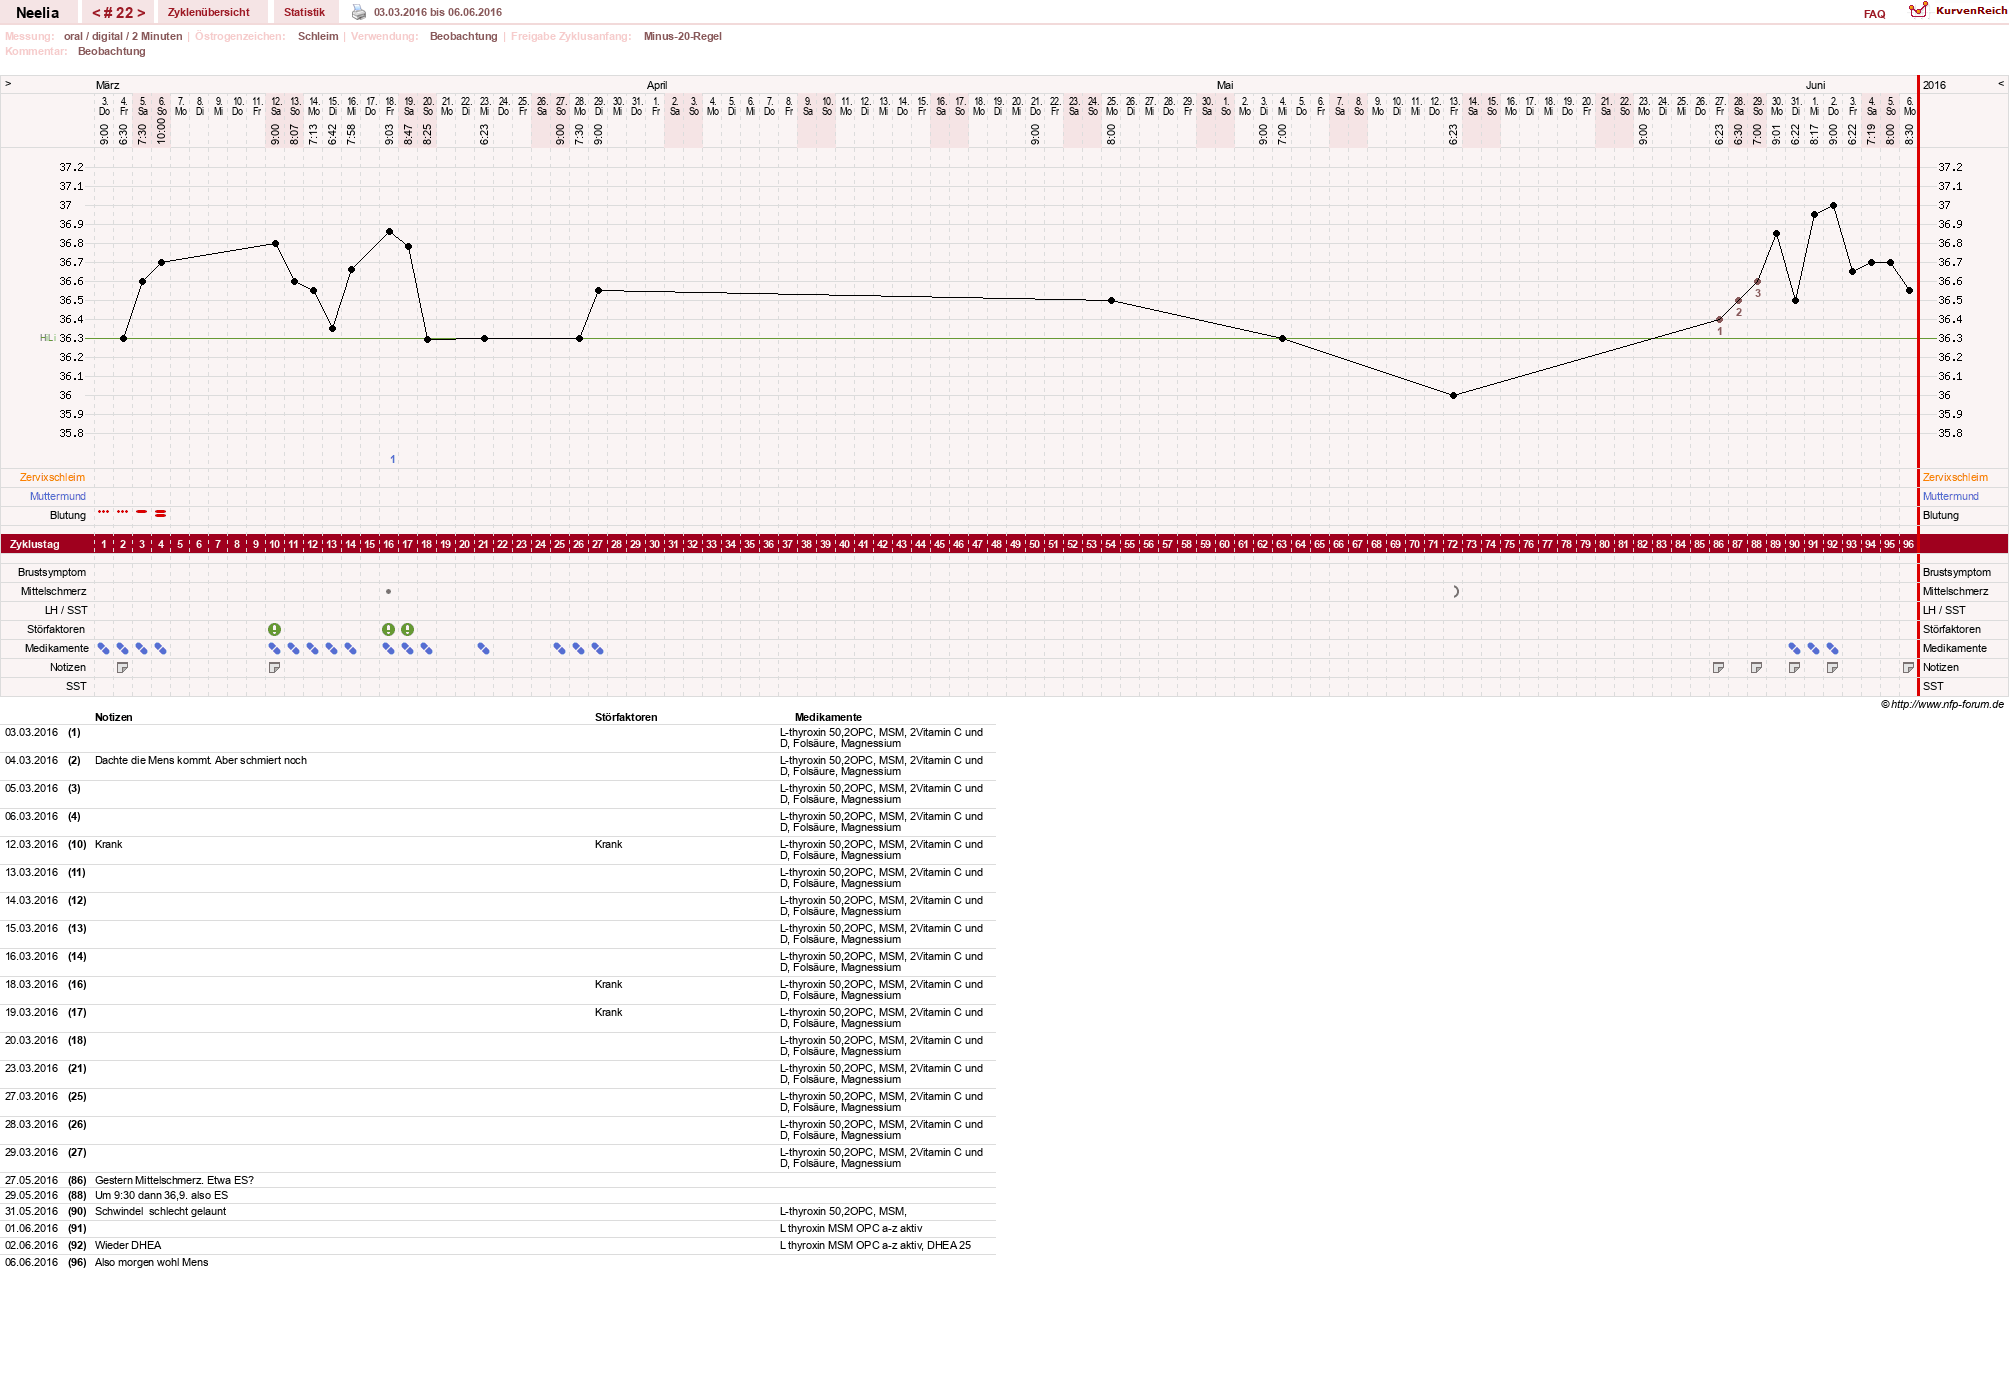Click the Neelia user name tab

point(38,12)
